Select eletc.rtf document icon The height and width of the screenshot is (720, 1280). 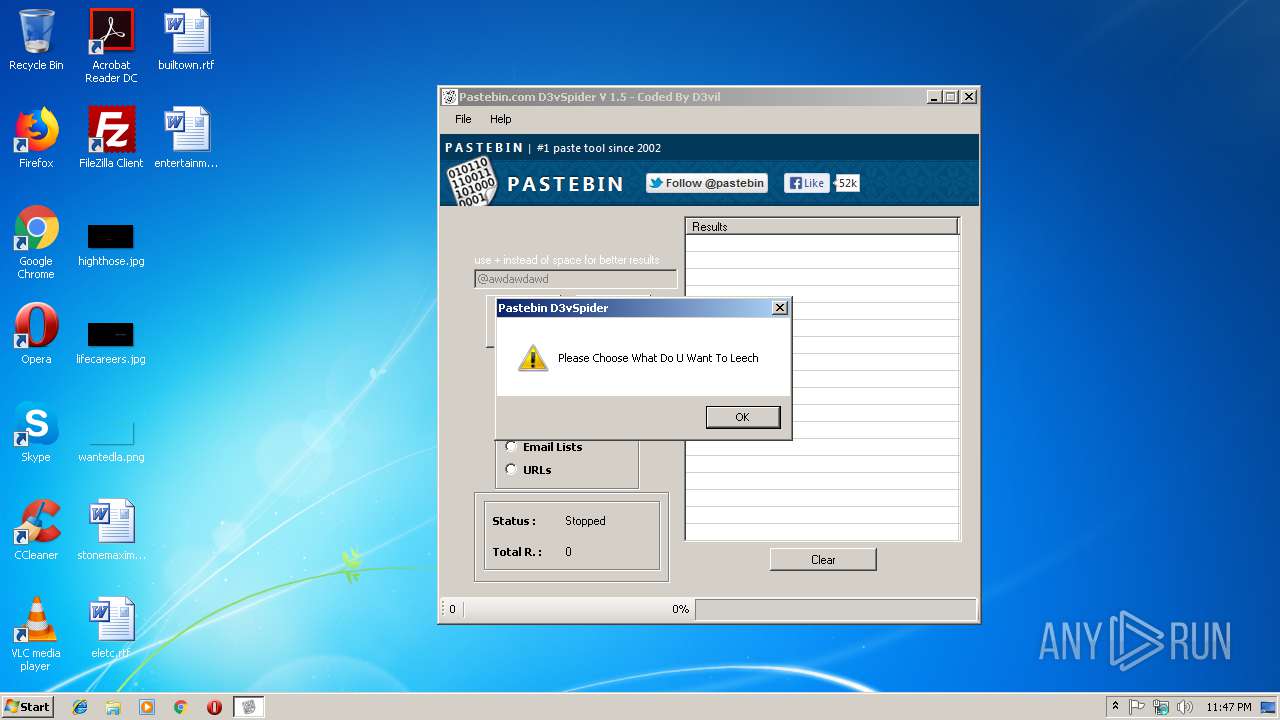point(111,628)
